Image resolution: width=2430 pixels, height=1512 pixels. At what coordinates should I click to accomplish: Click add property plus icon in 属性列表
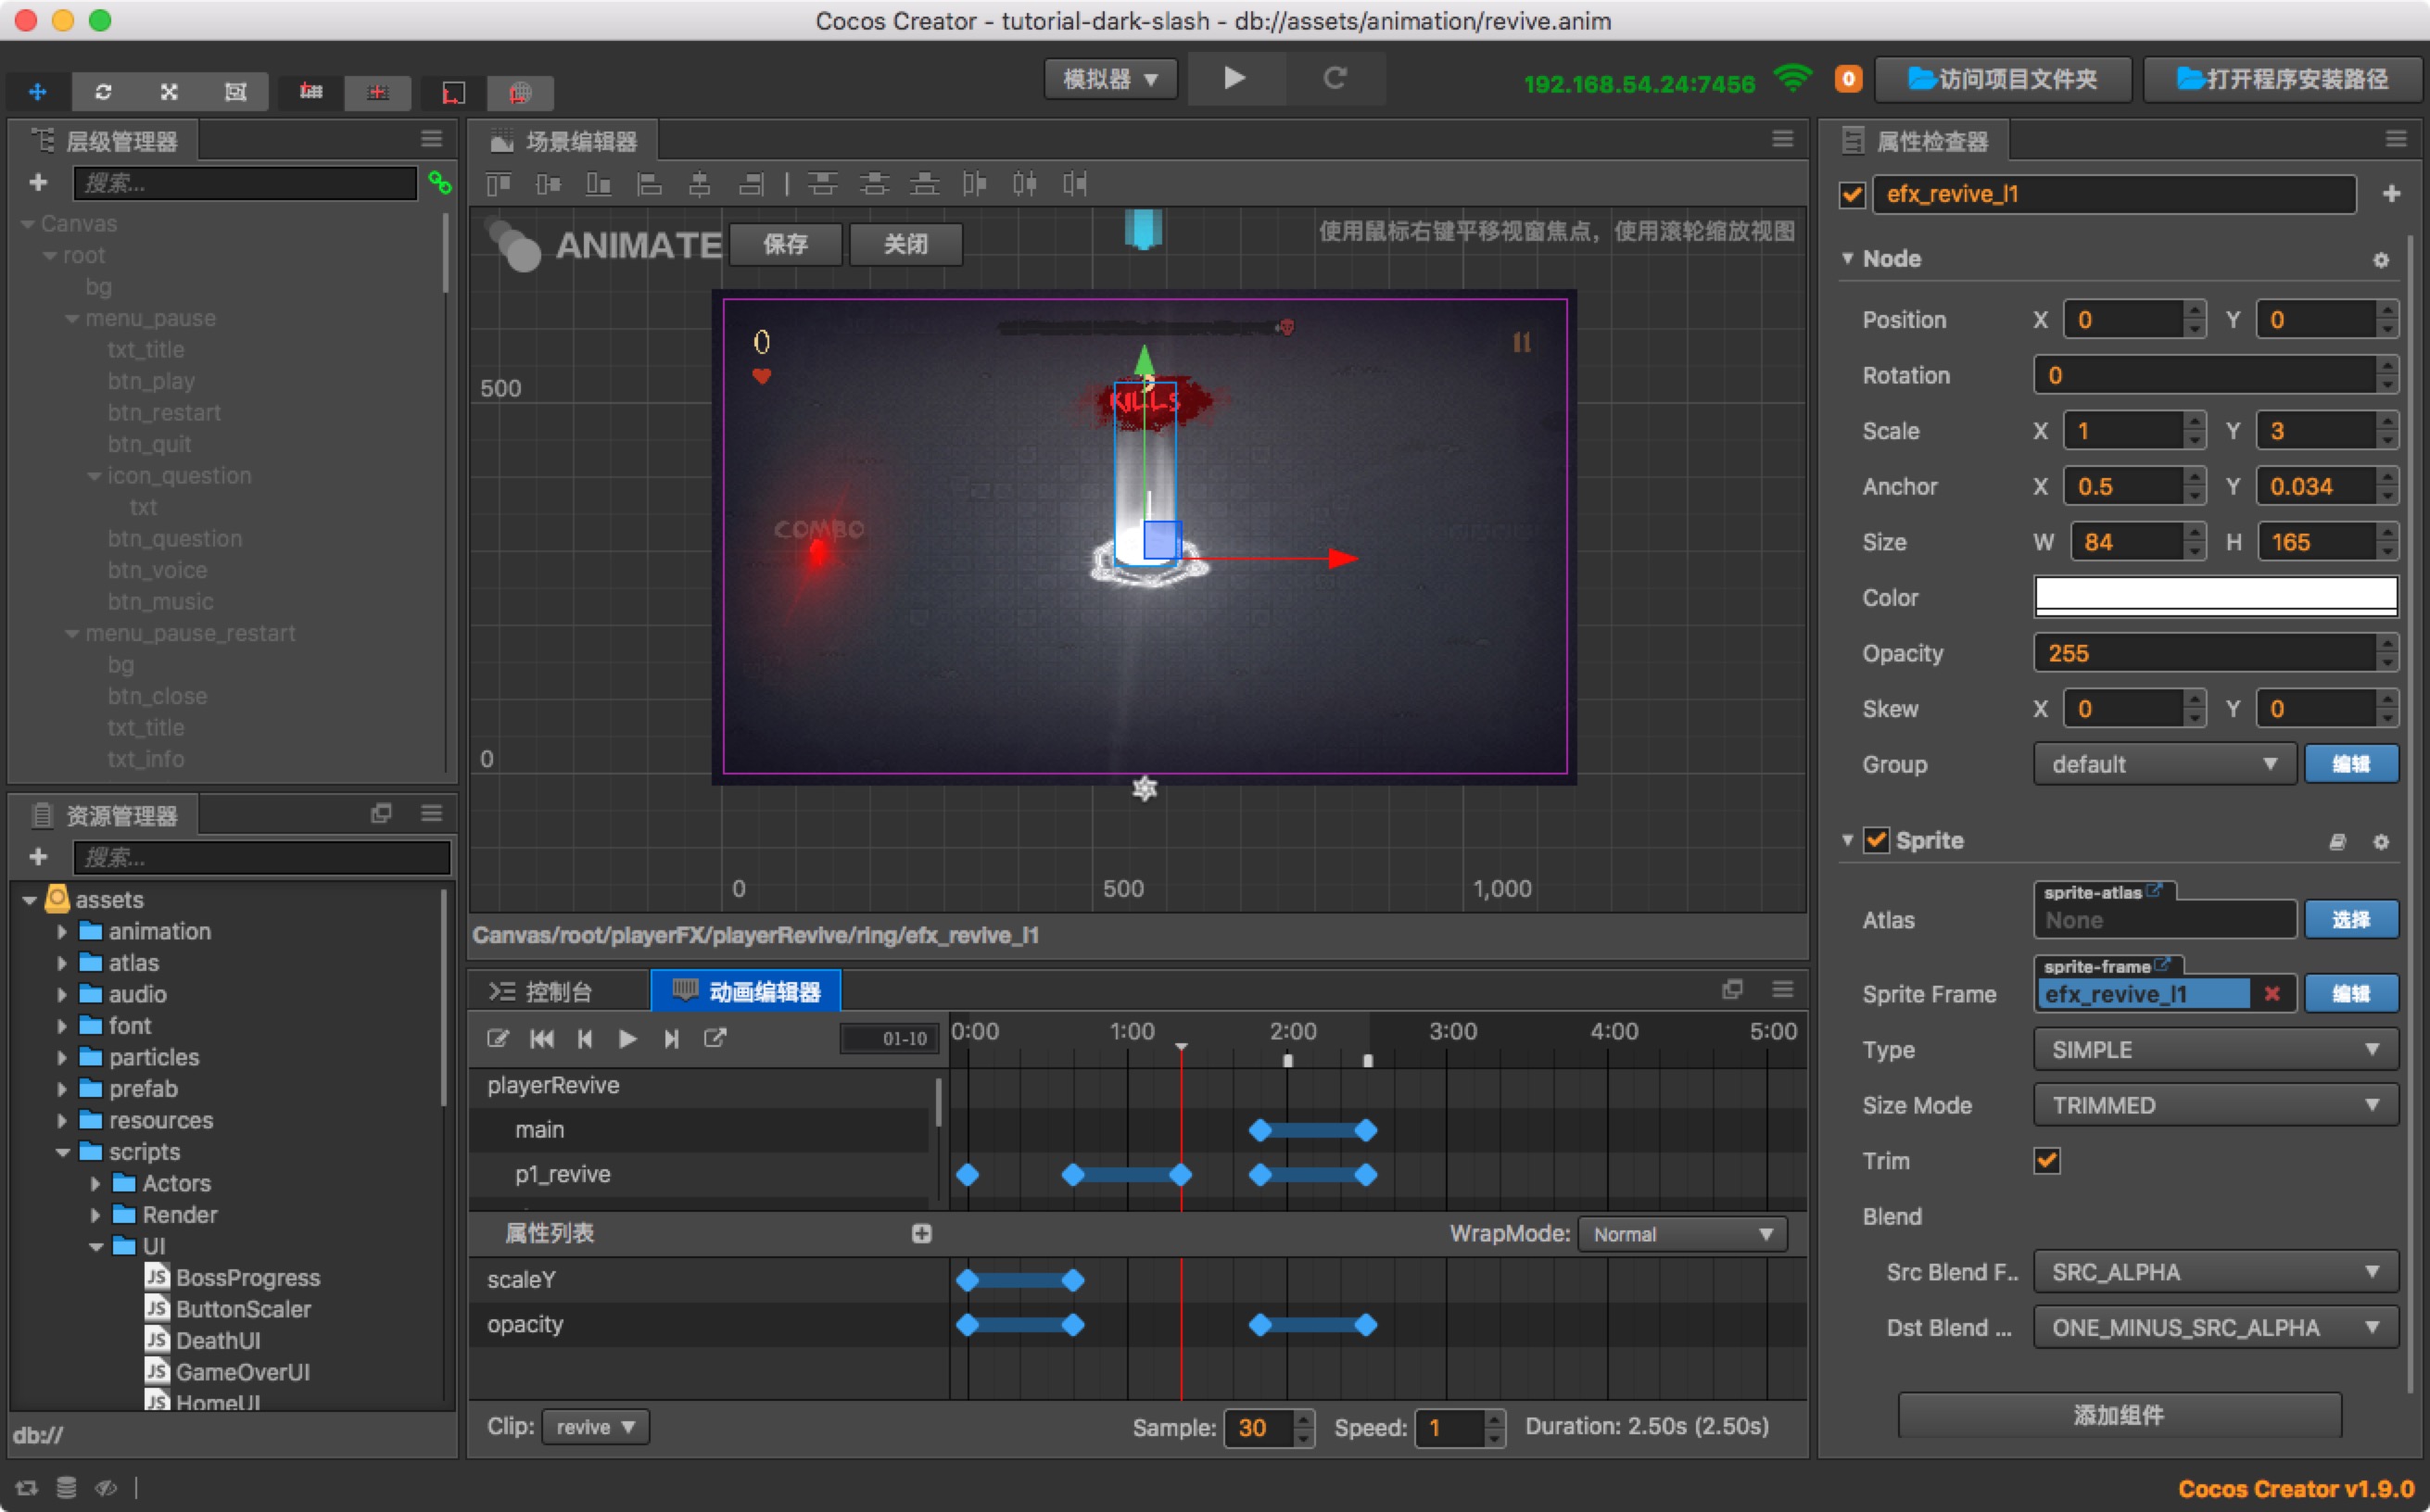(x=921, y=1233)
